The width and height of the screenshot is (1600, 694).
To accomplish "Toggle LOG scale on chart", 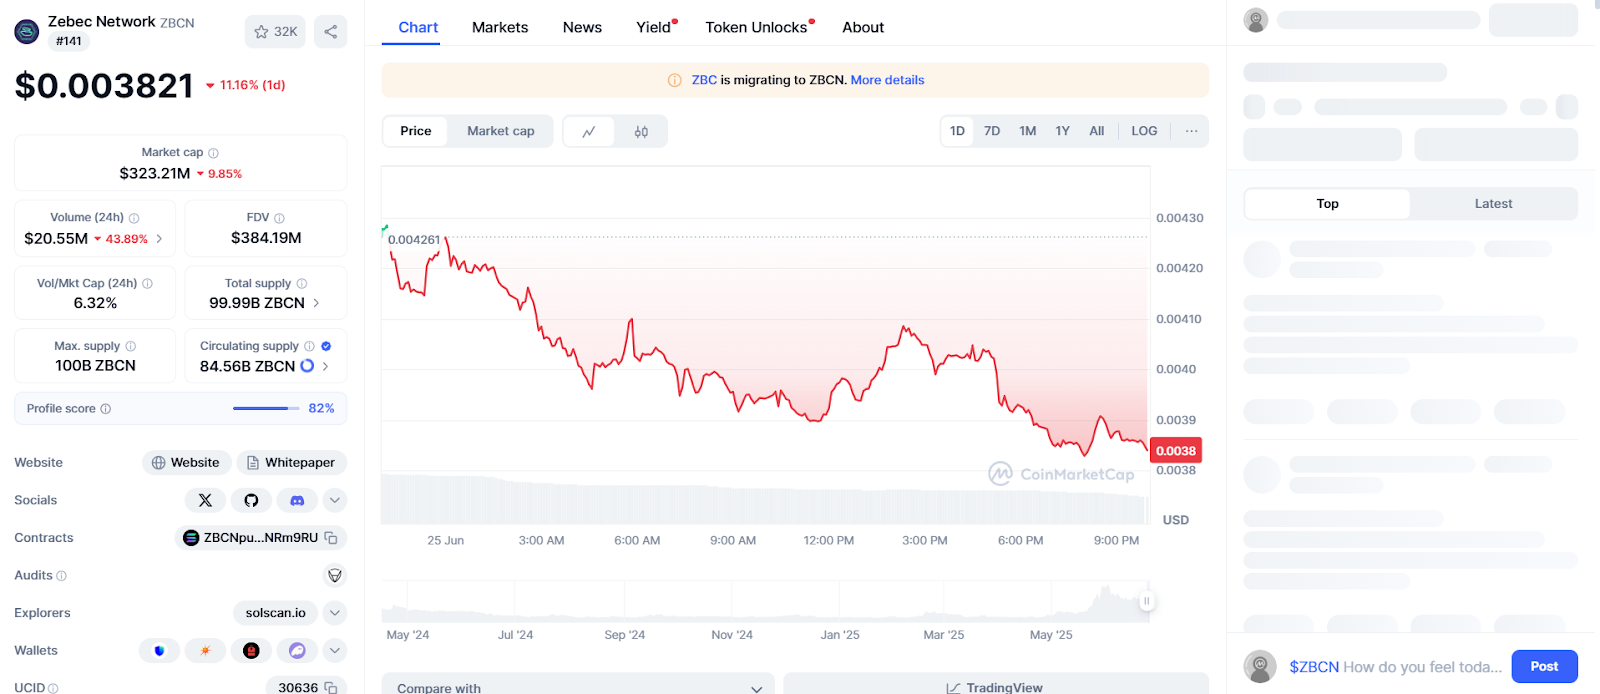I will [x=1144, y=131].
